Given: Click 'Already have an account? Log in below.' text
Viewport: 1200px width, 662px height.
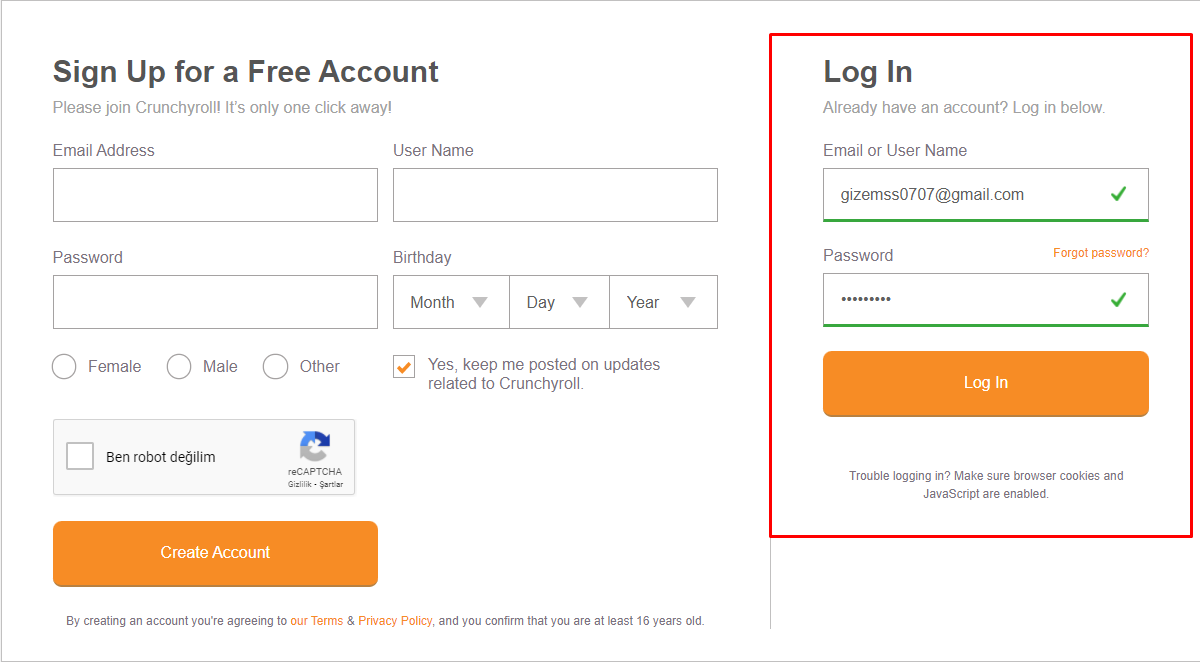Looking at the screenshot, I should click(x=964, y=108).
